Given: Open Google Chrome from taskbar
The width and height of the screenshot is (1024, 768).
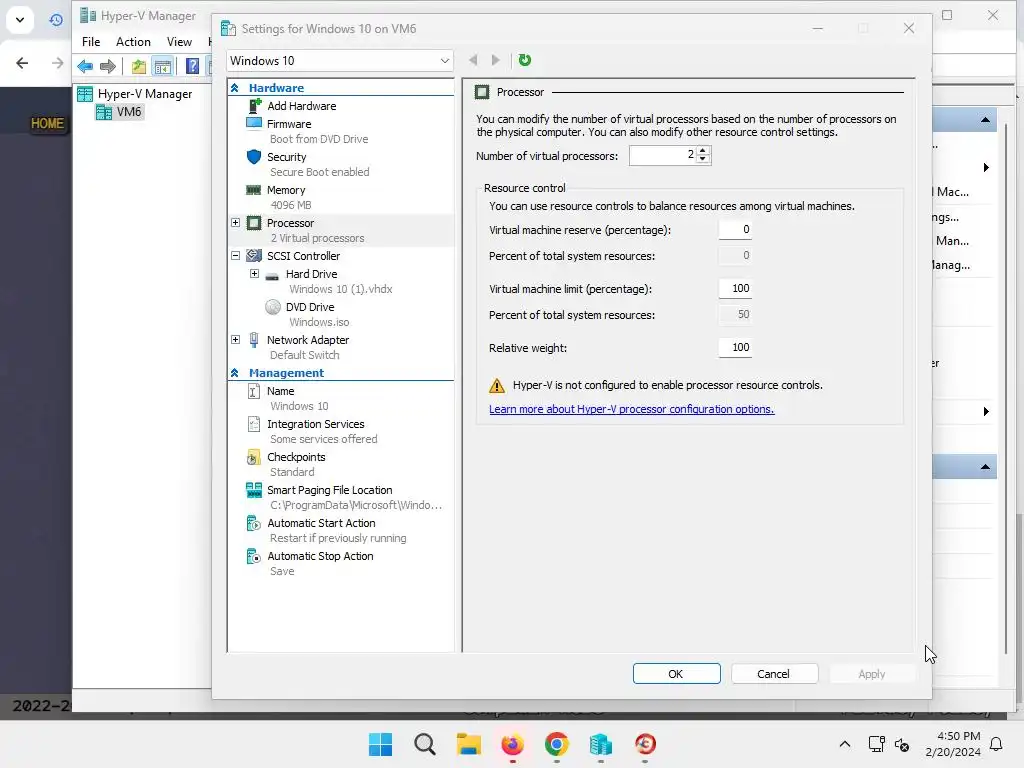Looking at the screenshot, I should point(556,744).
